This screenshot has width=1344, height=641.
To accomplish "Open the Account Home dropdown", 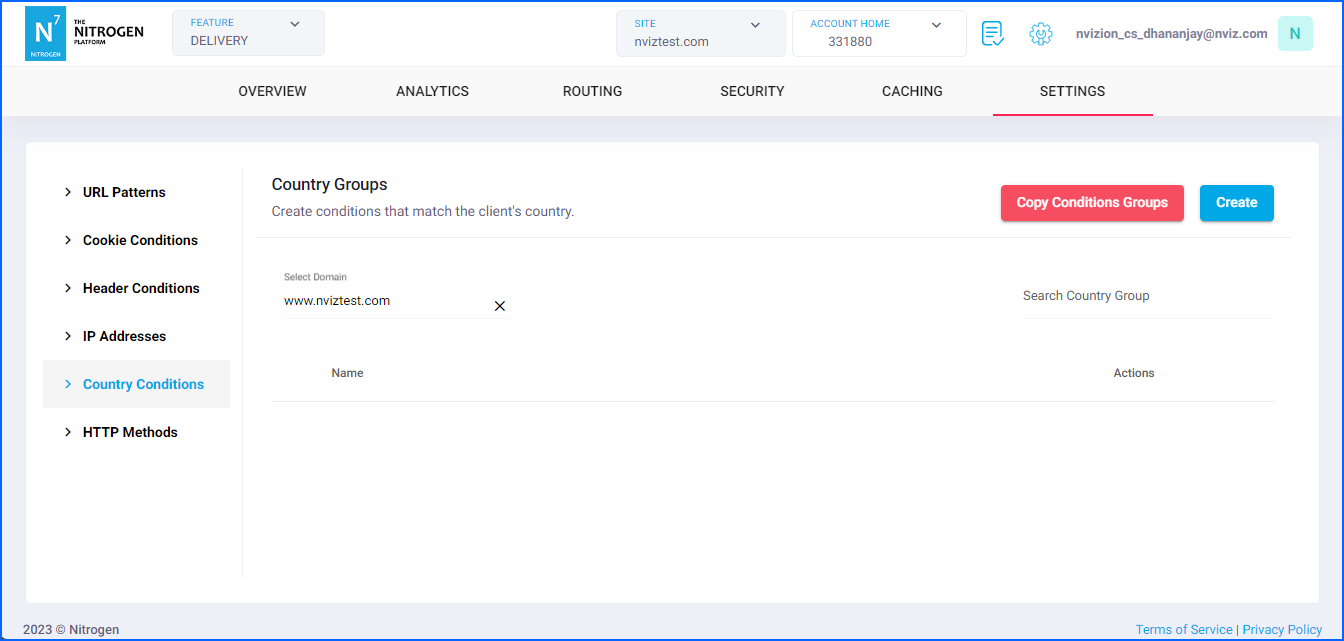I will coord(878,33).
